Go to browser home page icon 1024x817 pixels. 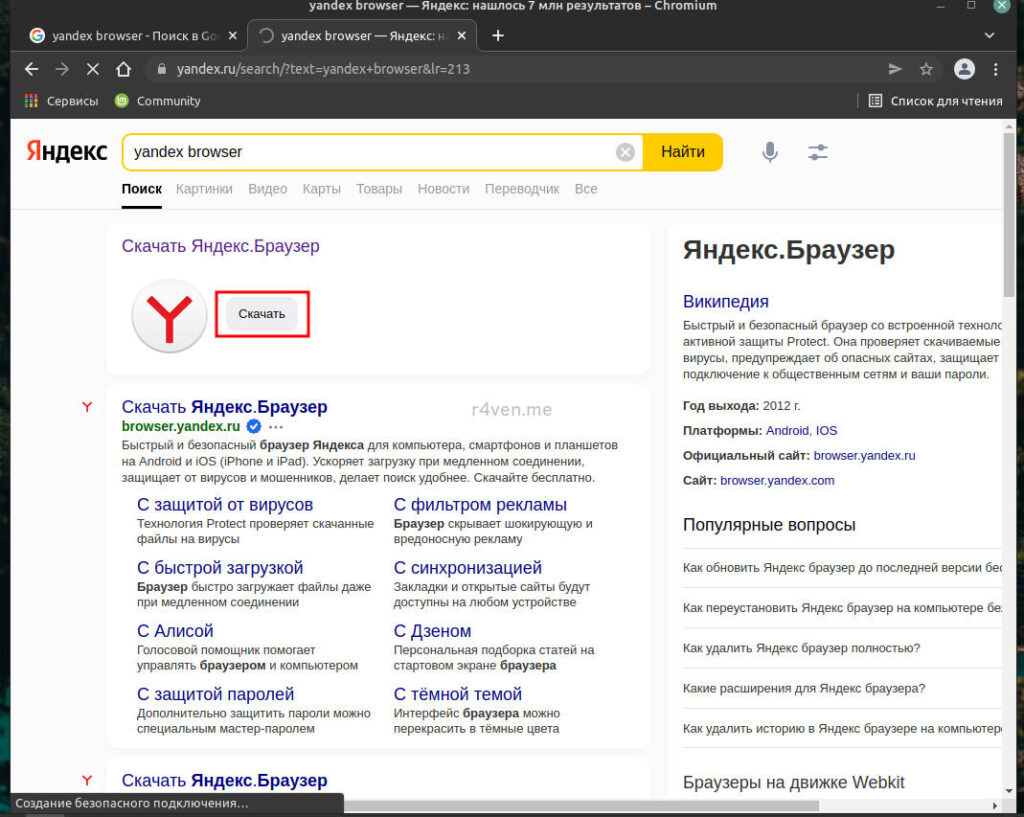click(123, 69)
